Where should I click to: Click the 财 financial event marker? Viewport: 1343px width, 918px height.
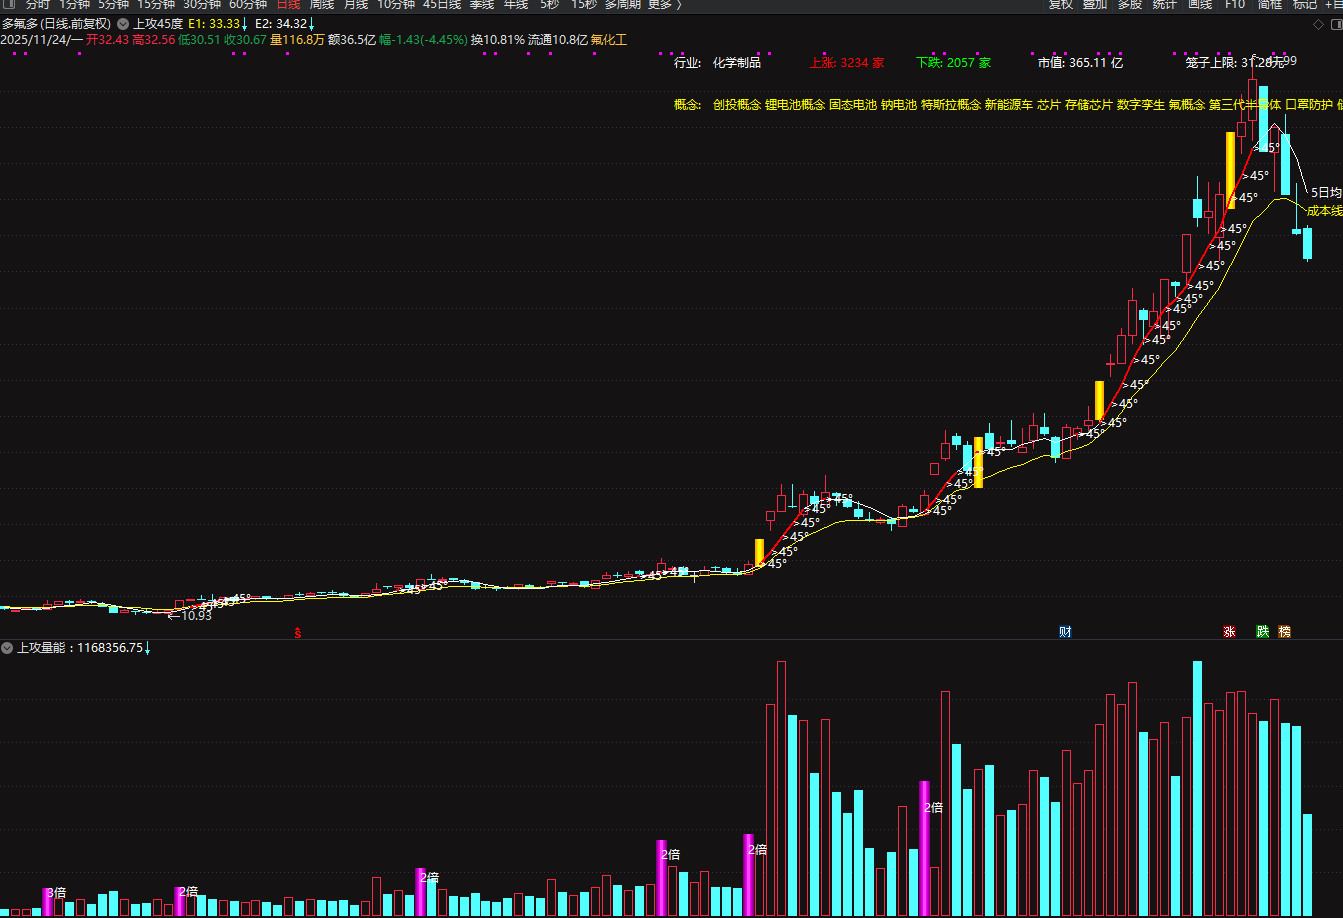[x=1066, y=631]
